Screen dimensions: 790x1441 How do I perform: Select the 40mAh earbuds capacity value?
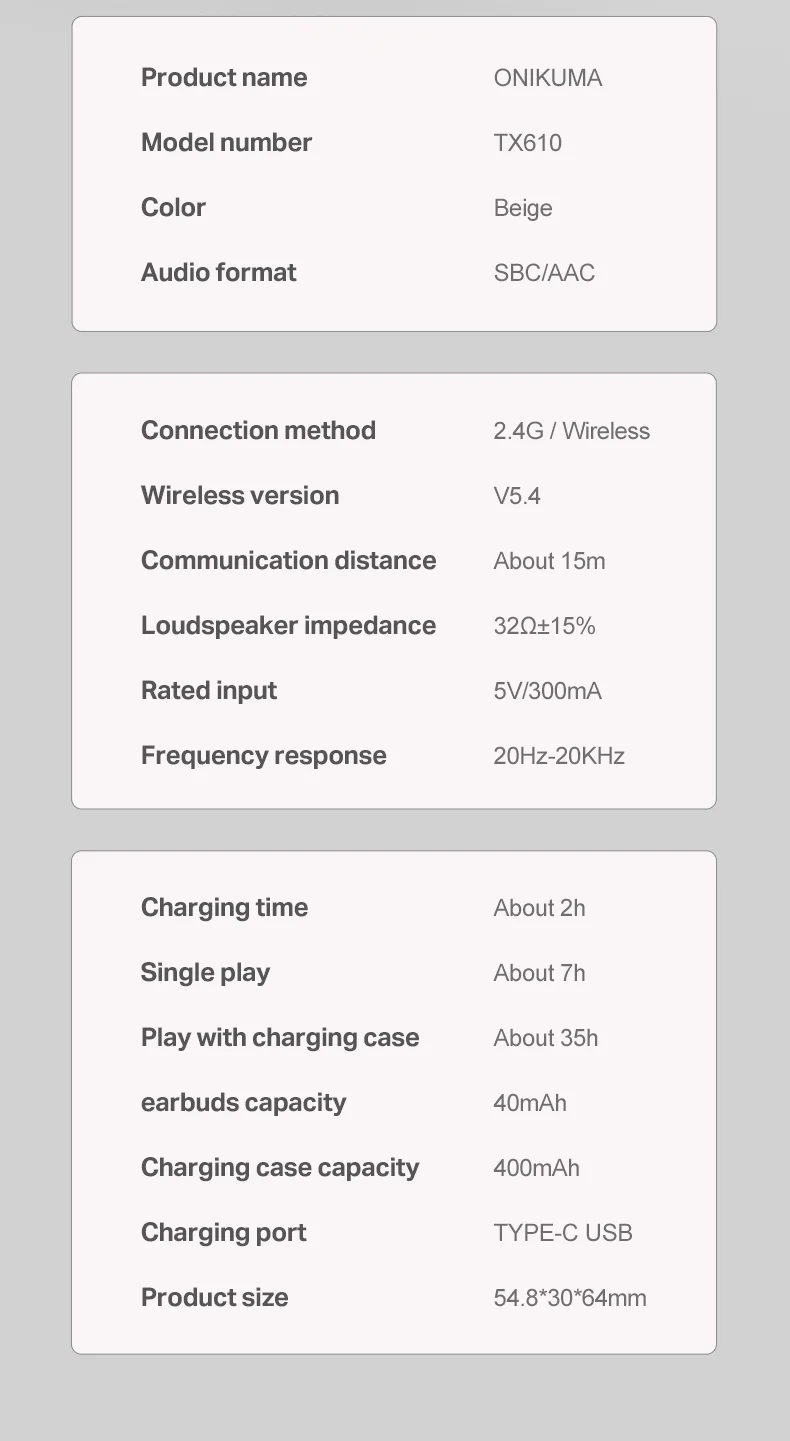[530, 1103]
